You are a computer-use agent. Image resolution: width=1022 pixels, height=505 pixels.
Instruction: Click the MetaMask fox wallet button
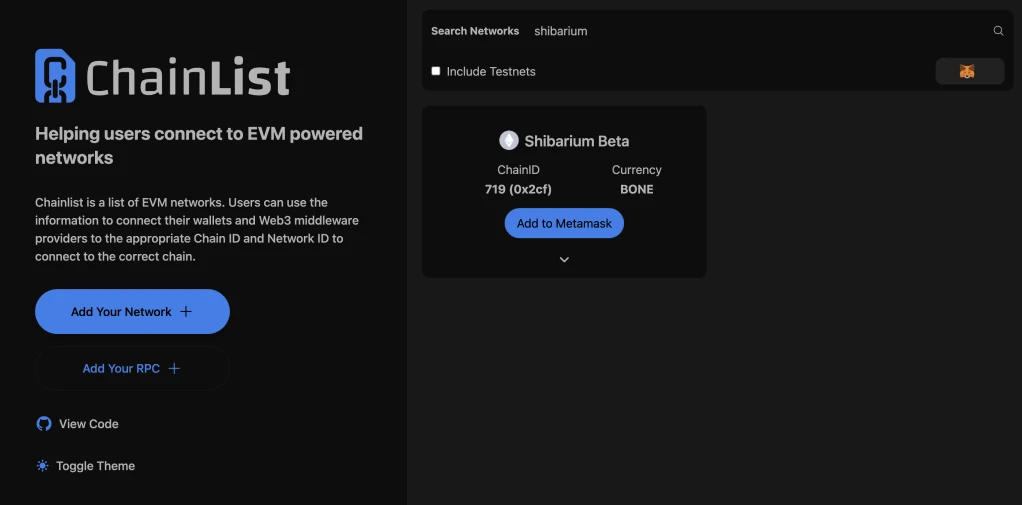click(x=969, y=71)
